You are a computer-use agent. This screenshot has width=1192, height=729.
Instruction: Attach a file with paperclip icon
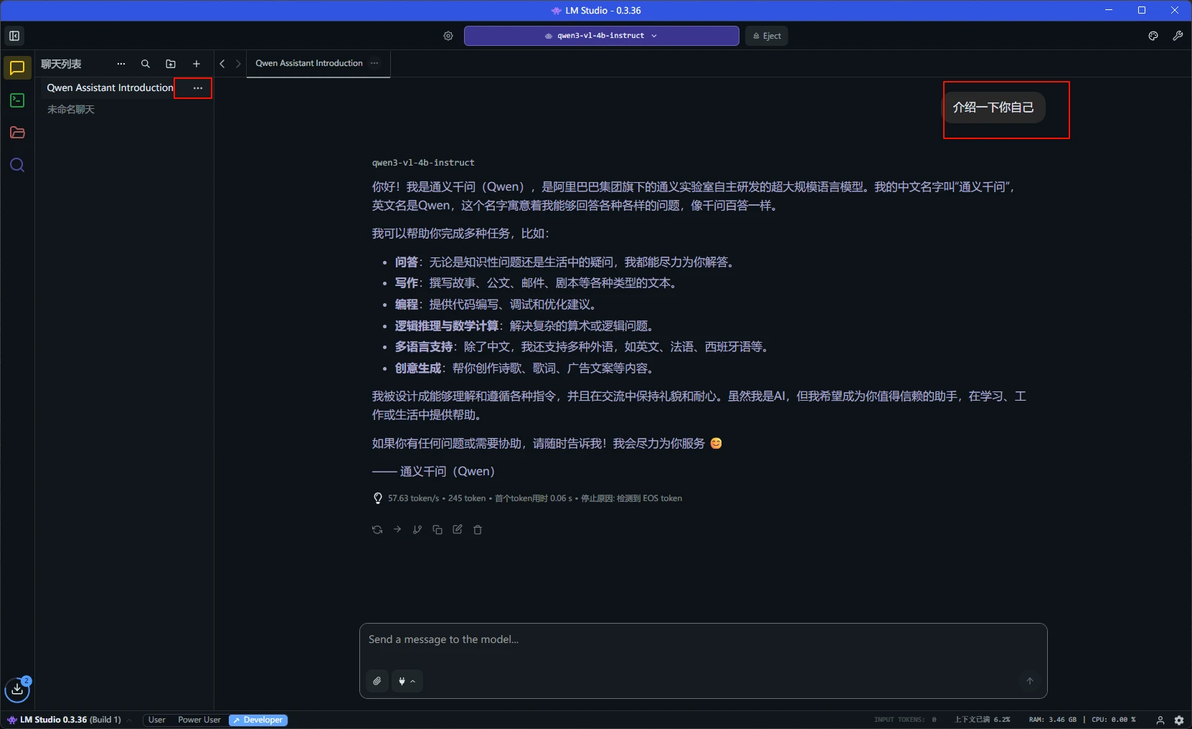[x=377, y=681]
